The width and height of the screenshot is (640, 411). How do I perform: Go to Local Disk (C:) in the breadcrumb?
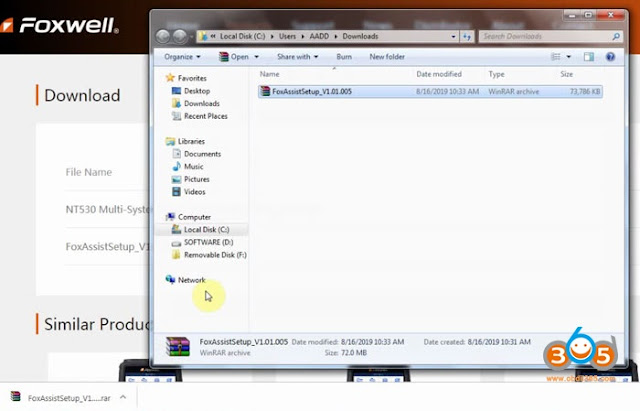[242, 36]
